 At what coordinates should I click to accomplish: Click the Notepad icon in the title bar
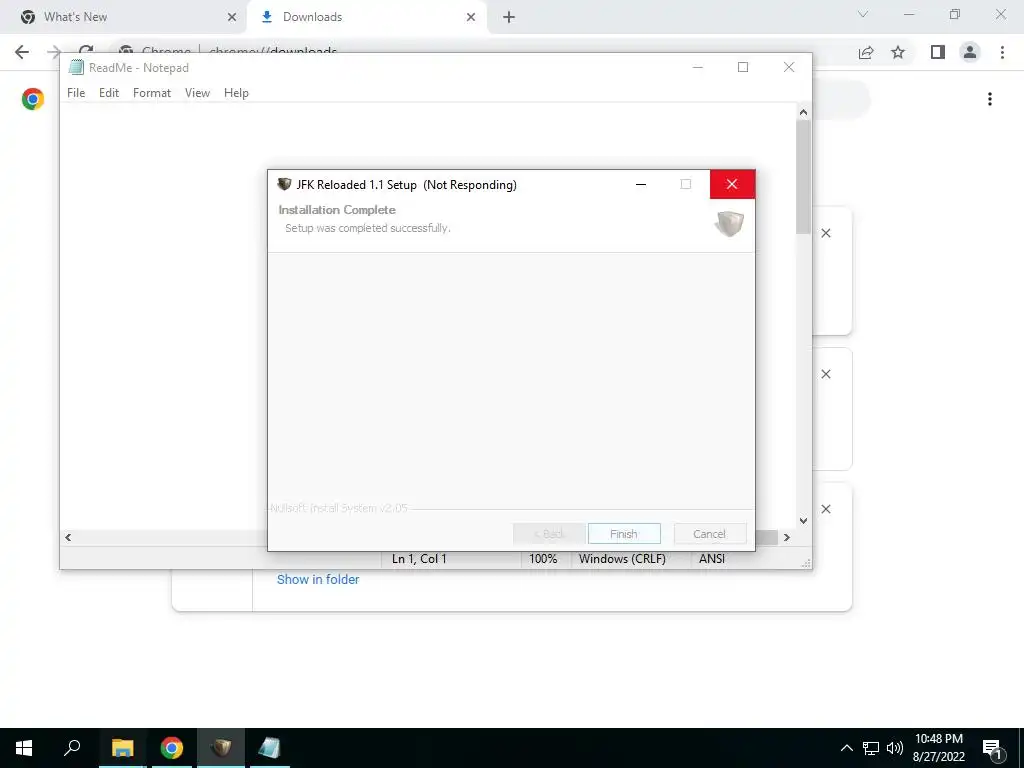[x=76, y=67]
